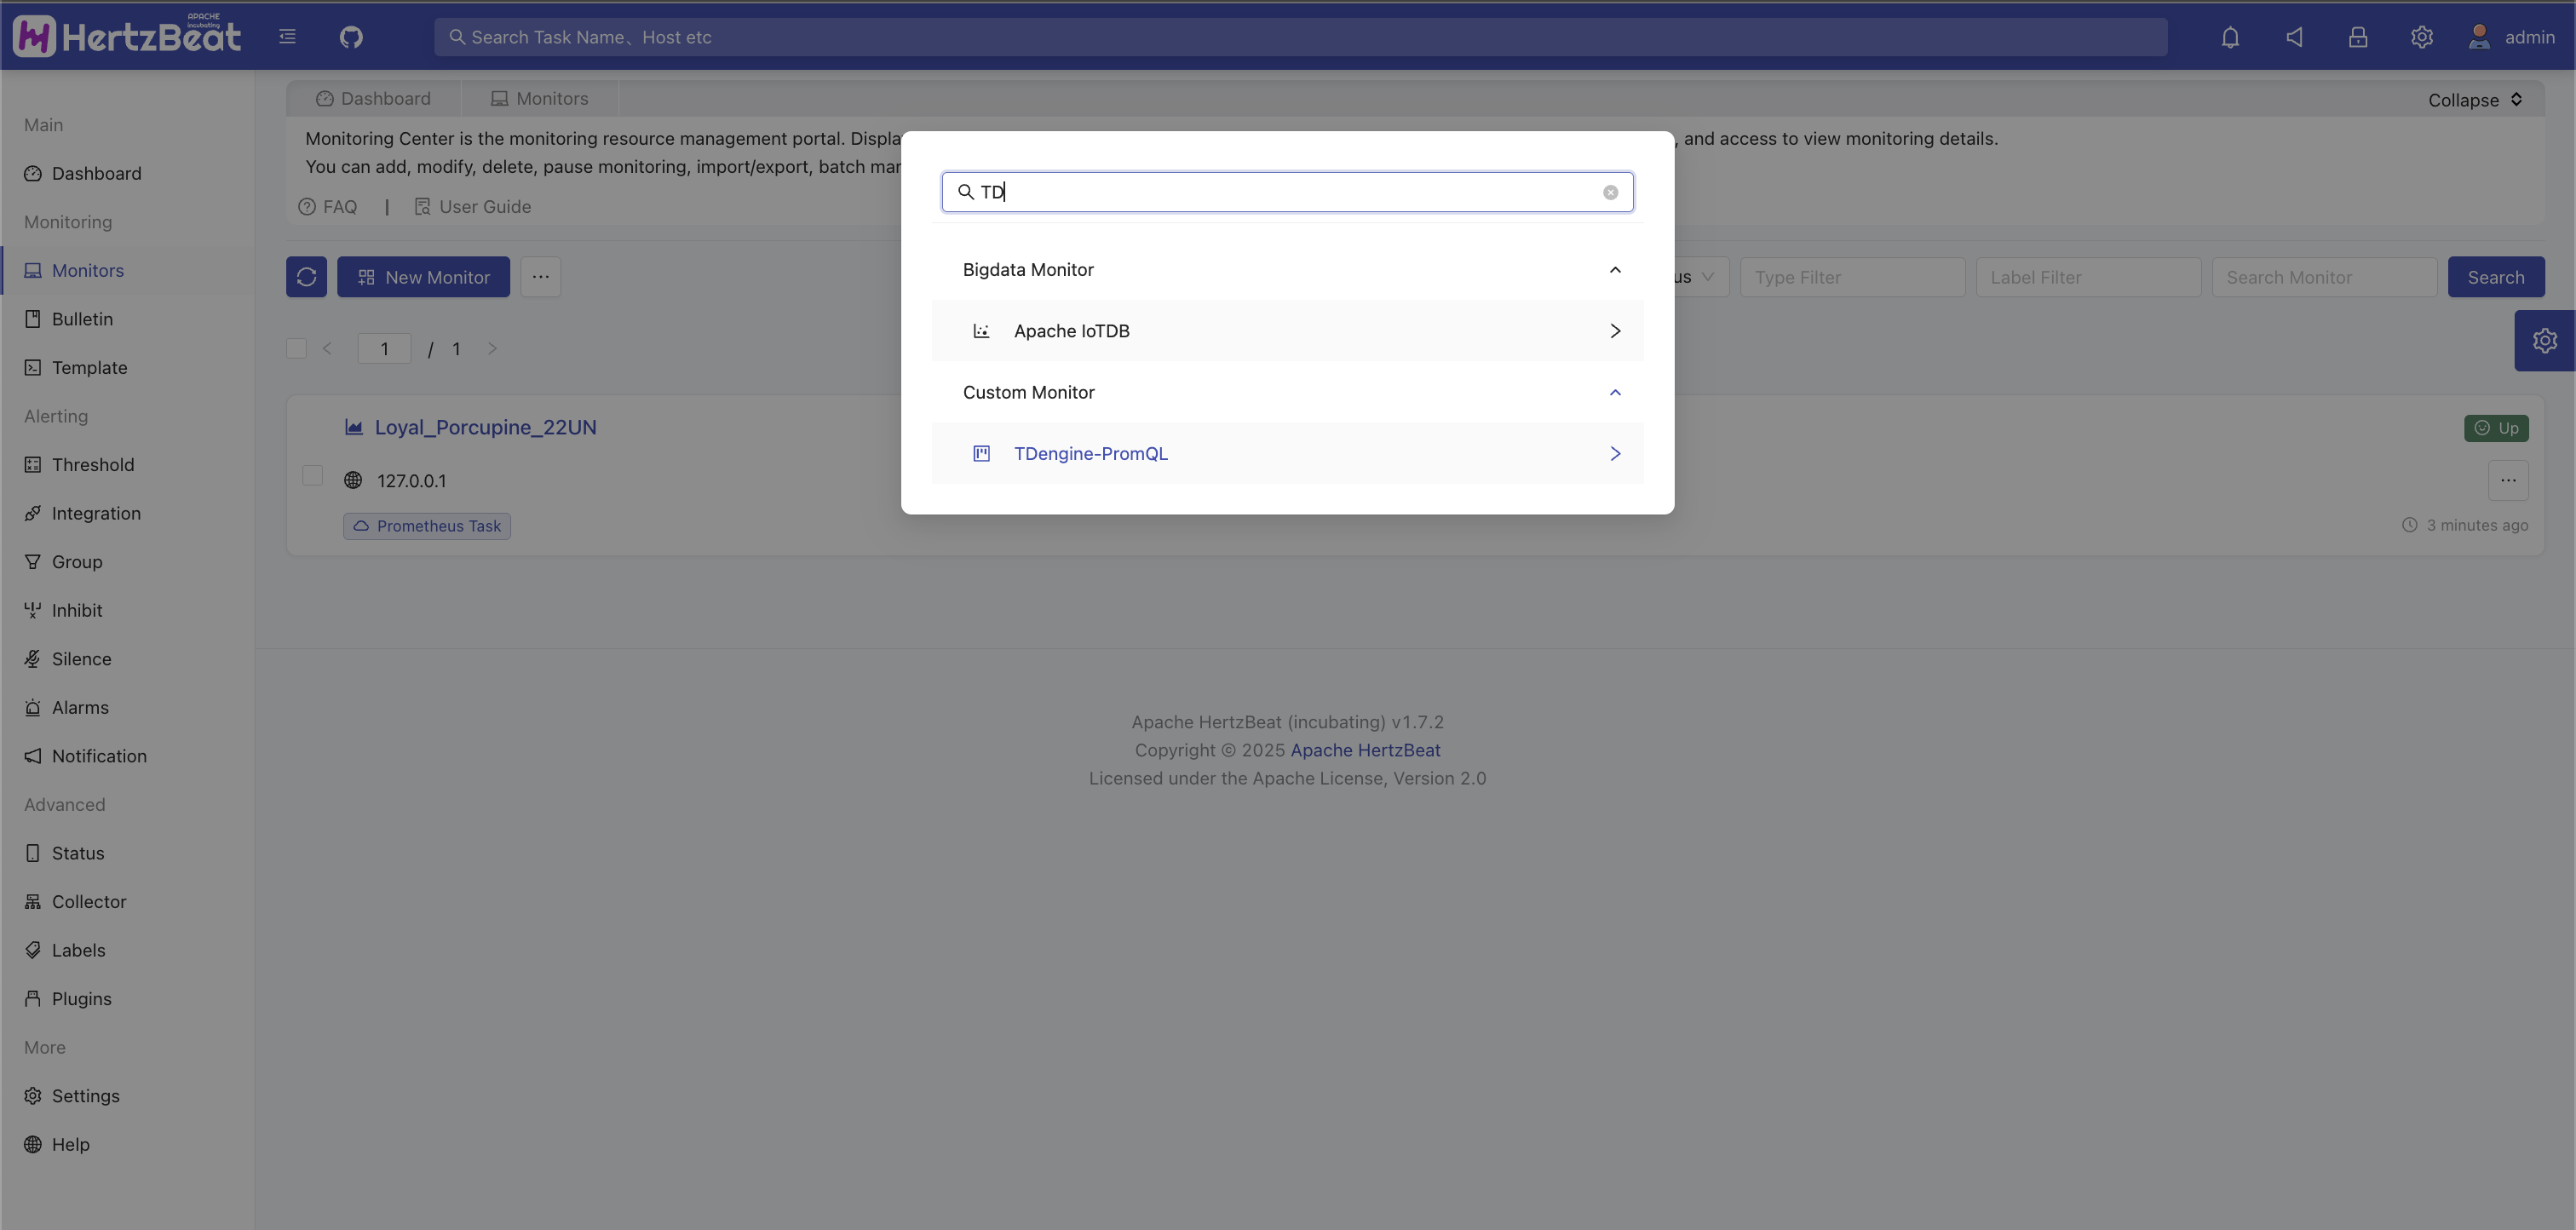Collapse the Bigdata Monitor group
The image size is (2576, 1230).
point(1614,270)
